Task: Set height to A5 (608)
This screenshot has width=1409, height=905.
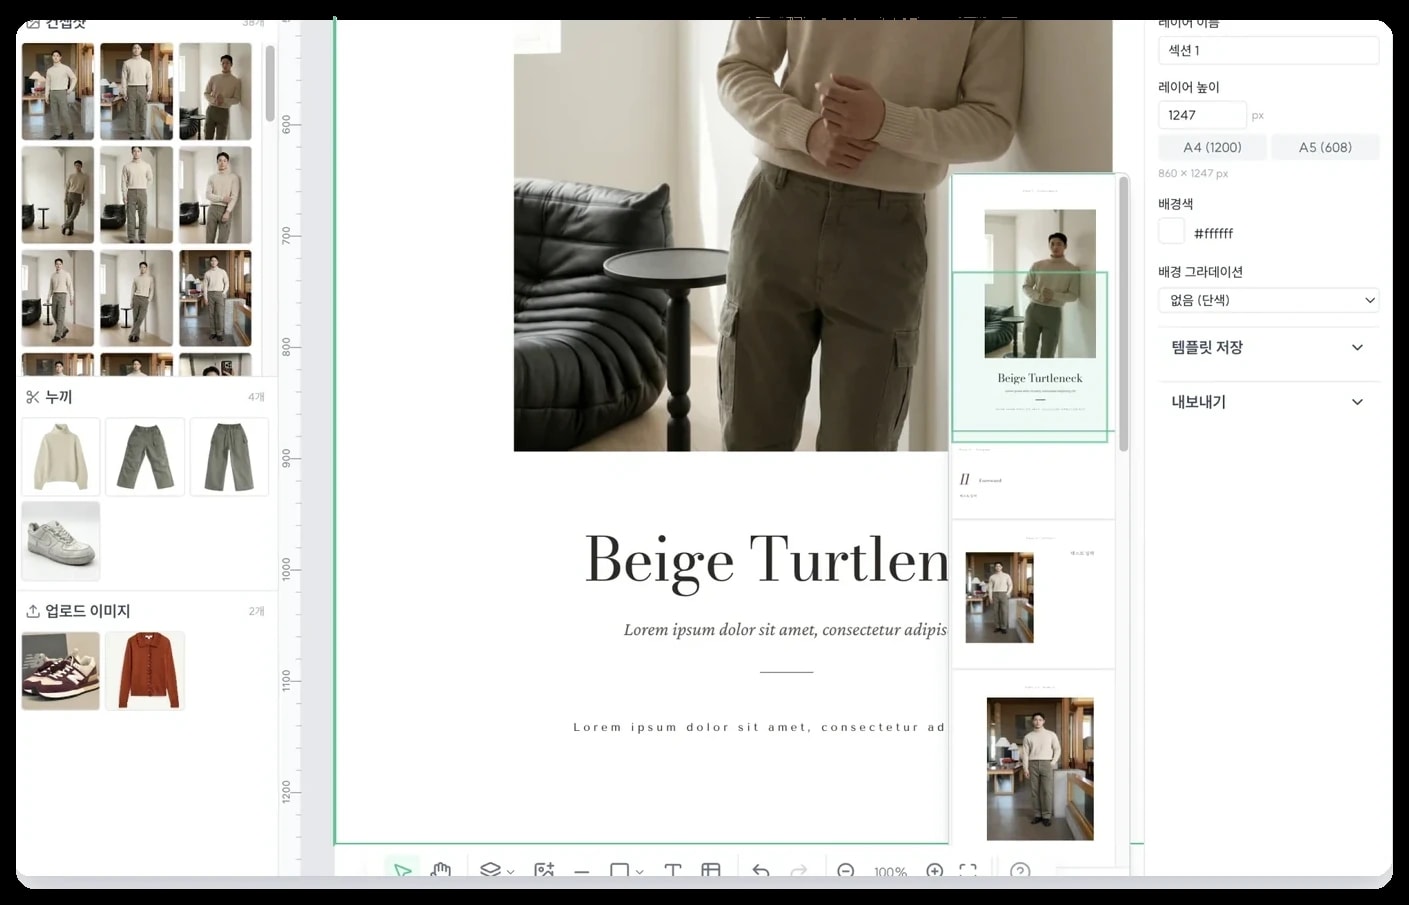Action: pos(1325,147)
